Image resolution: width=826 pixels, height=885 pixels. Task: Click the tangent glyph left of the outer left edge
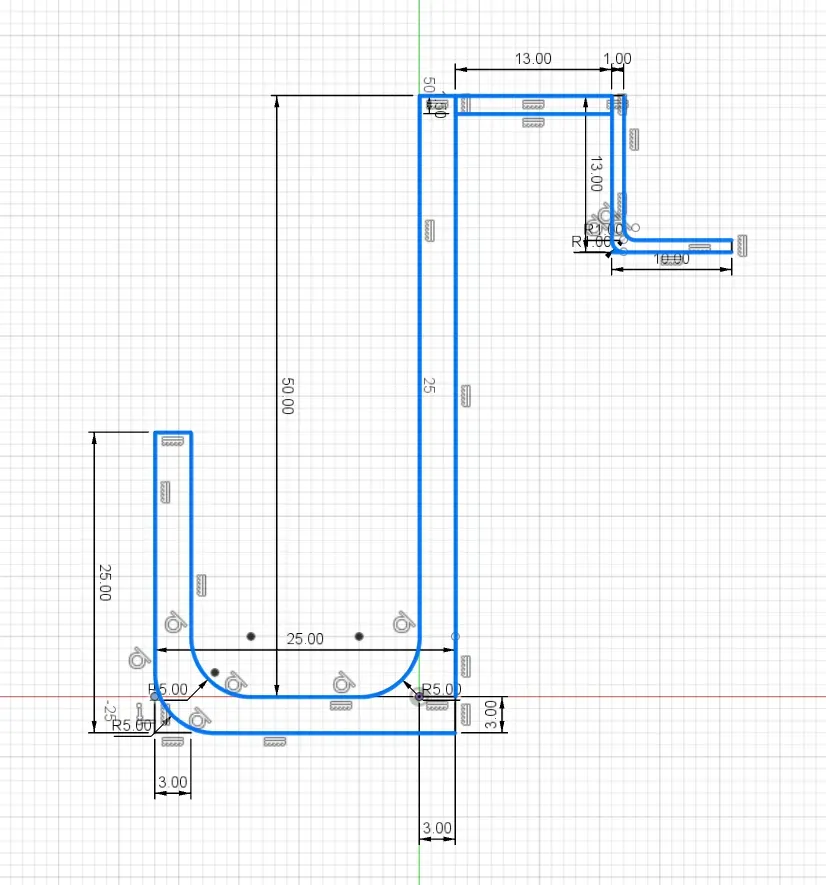[138, 659]
